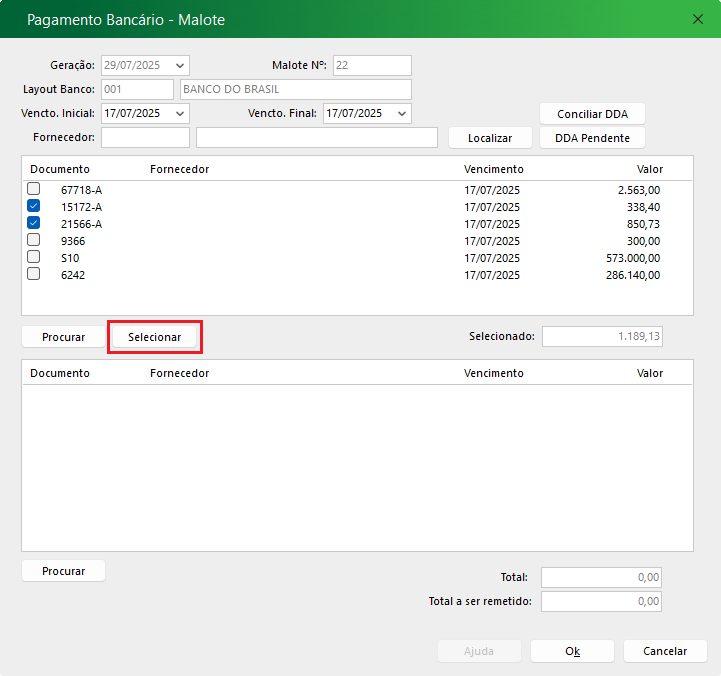
Task: Click the Conciliar DDA button
Action: 592,113
